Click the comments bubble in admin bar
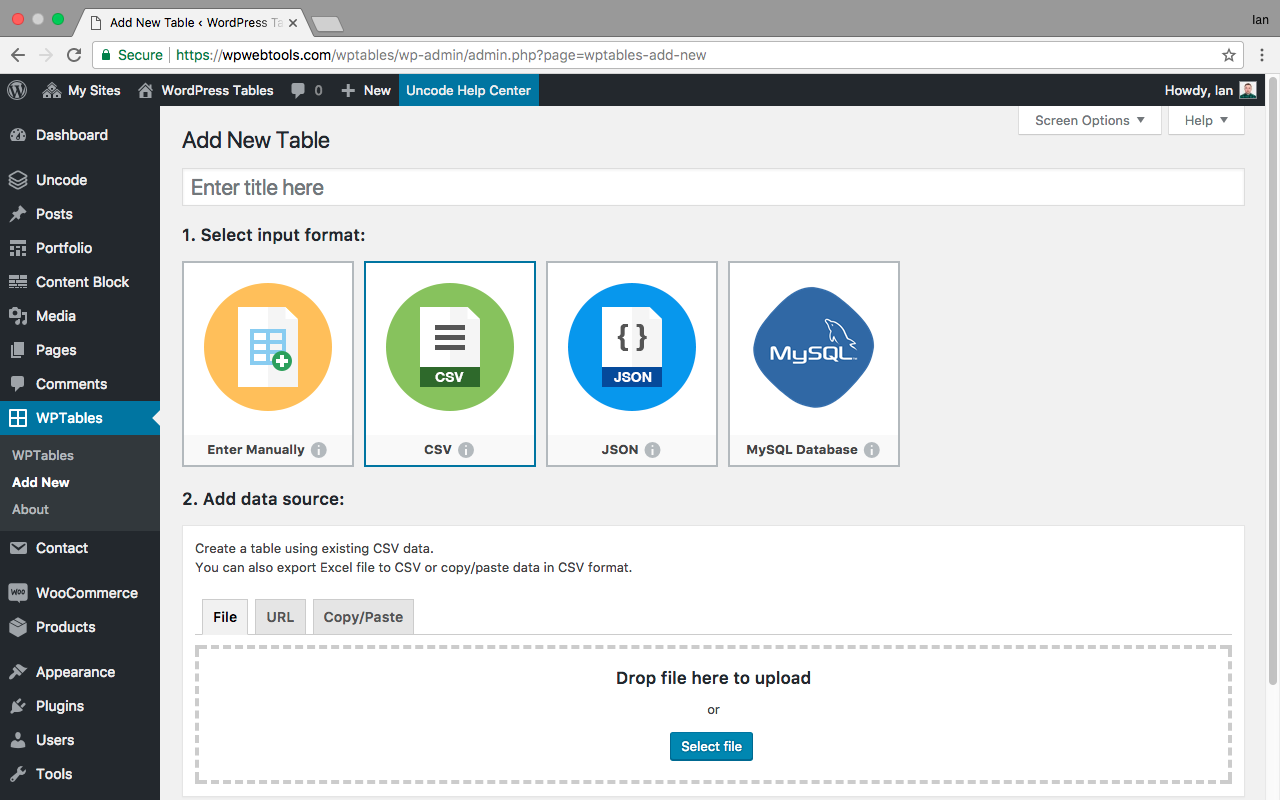The height and width of the screenshot is (800, 1280). [x=306, y=90]
